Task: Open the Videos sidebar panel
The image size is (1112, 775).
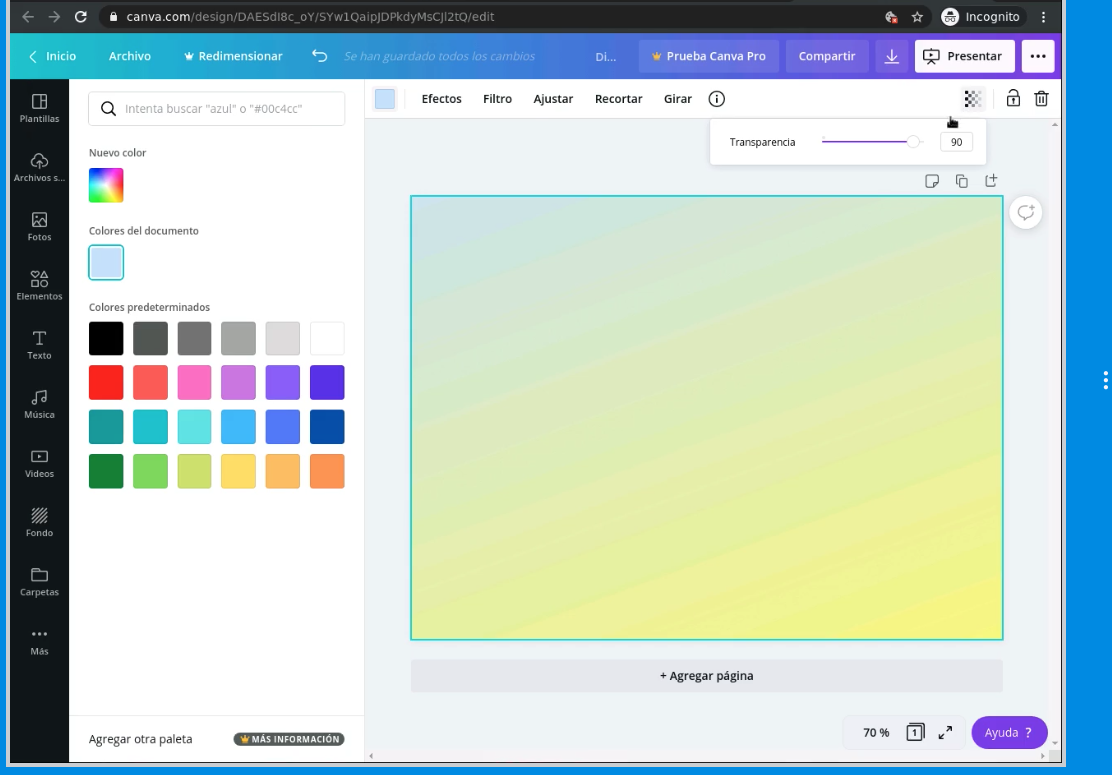Action: (39, 464)
